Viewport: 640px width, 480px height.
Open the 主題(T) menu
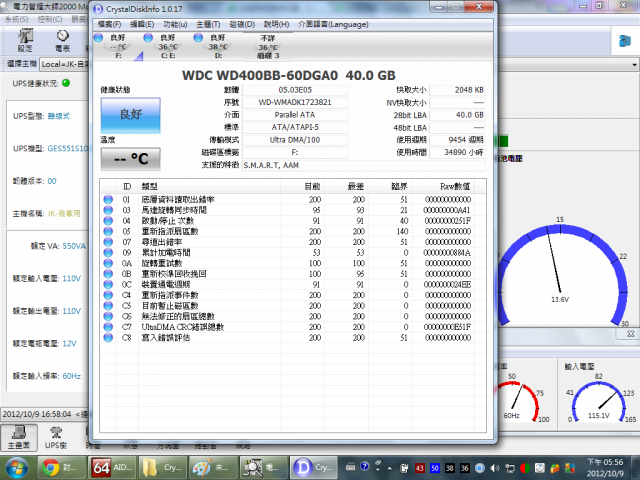pyautogui.click(x=208, y=24)
